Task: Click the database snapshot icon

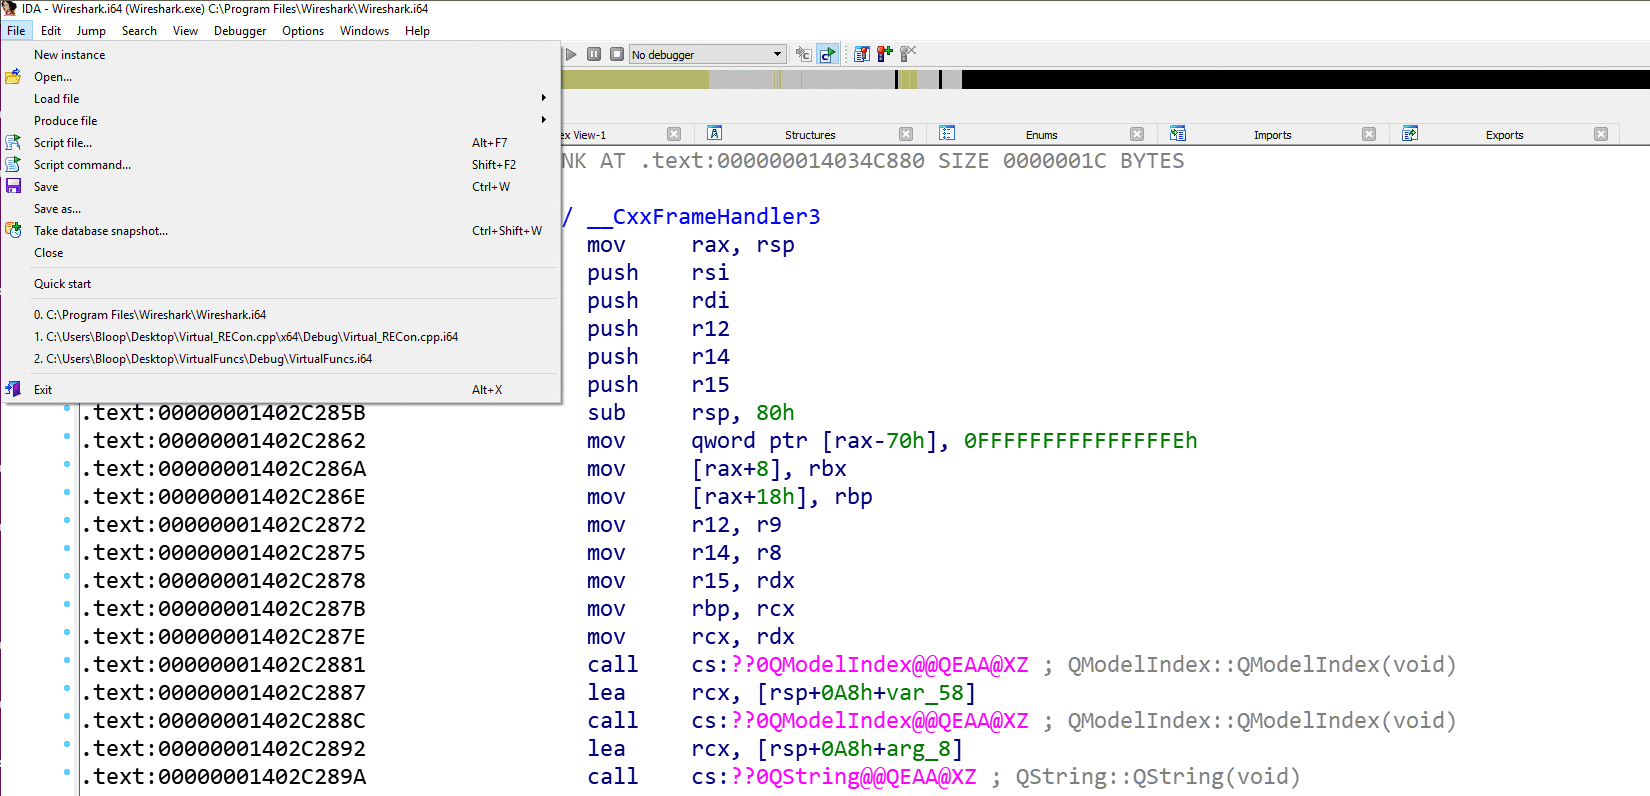Action: click(13, 231)
